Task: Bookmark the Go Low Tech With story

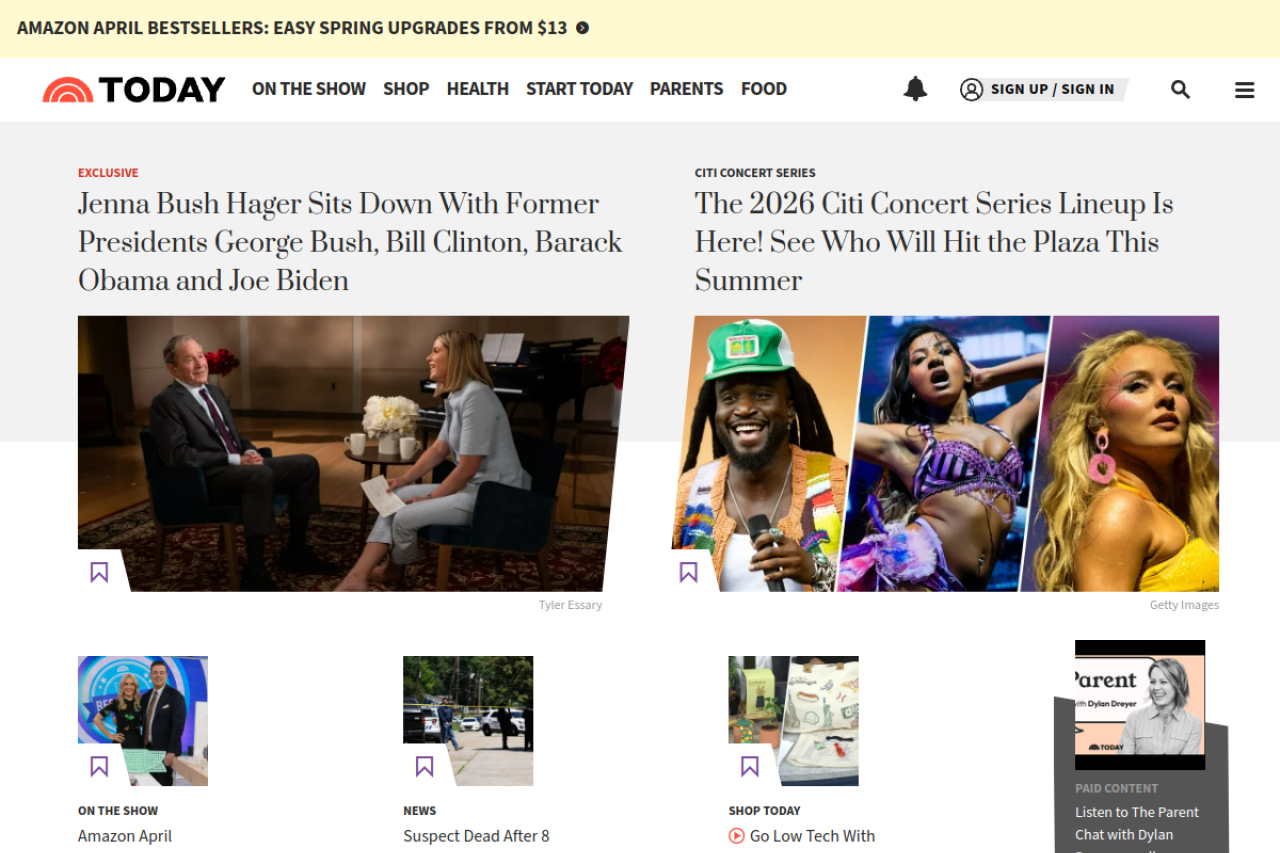Action: click(750, 766)
